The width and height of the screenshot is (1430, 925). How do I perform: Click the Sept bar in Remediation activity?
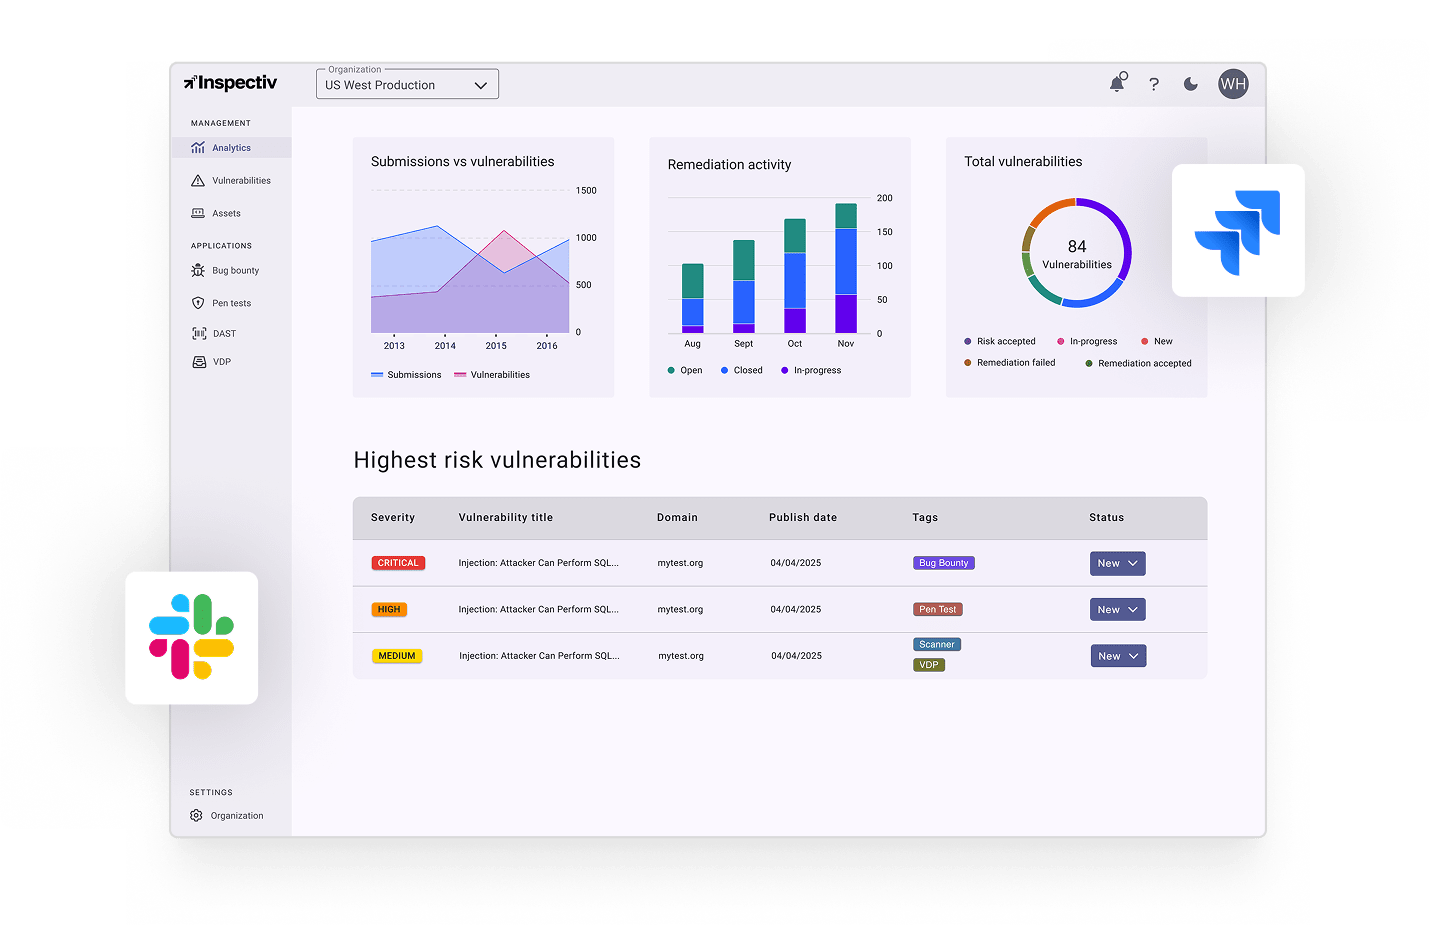[x=744, y=286]
